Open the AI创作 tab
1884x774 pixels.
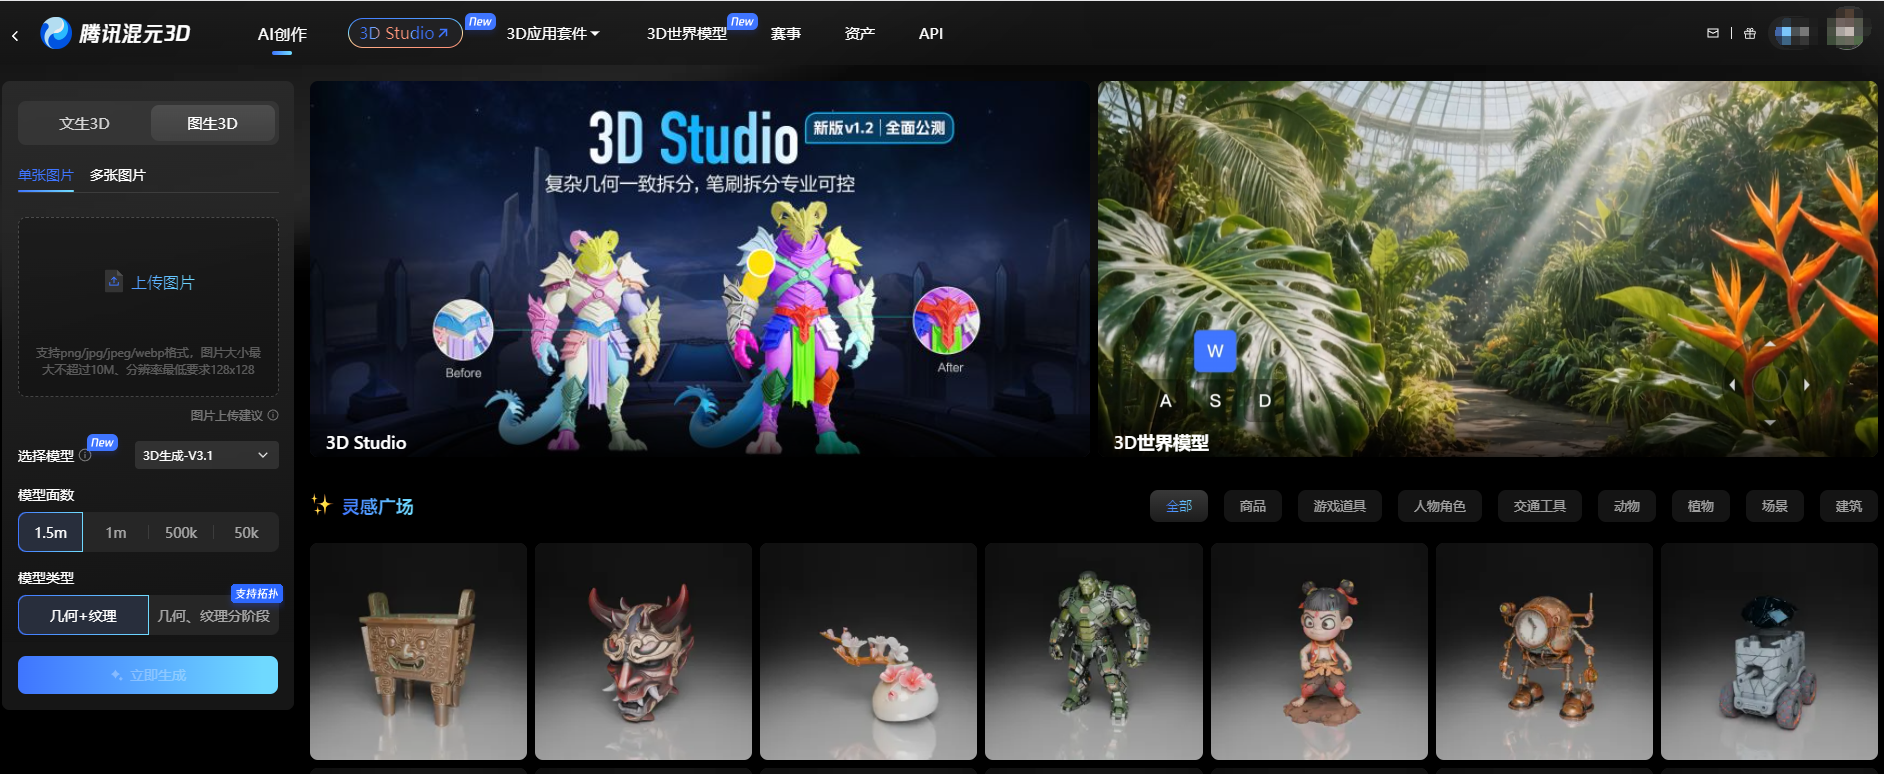282,34
